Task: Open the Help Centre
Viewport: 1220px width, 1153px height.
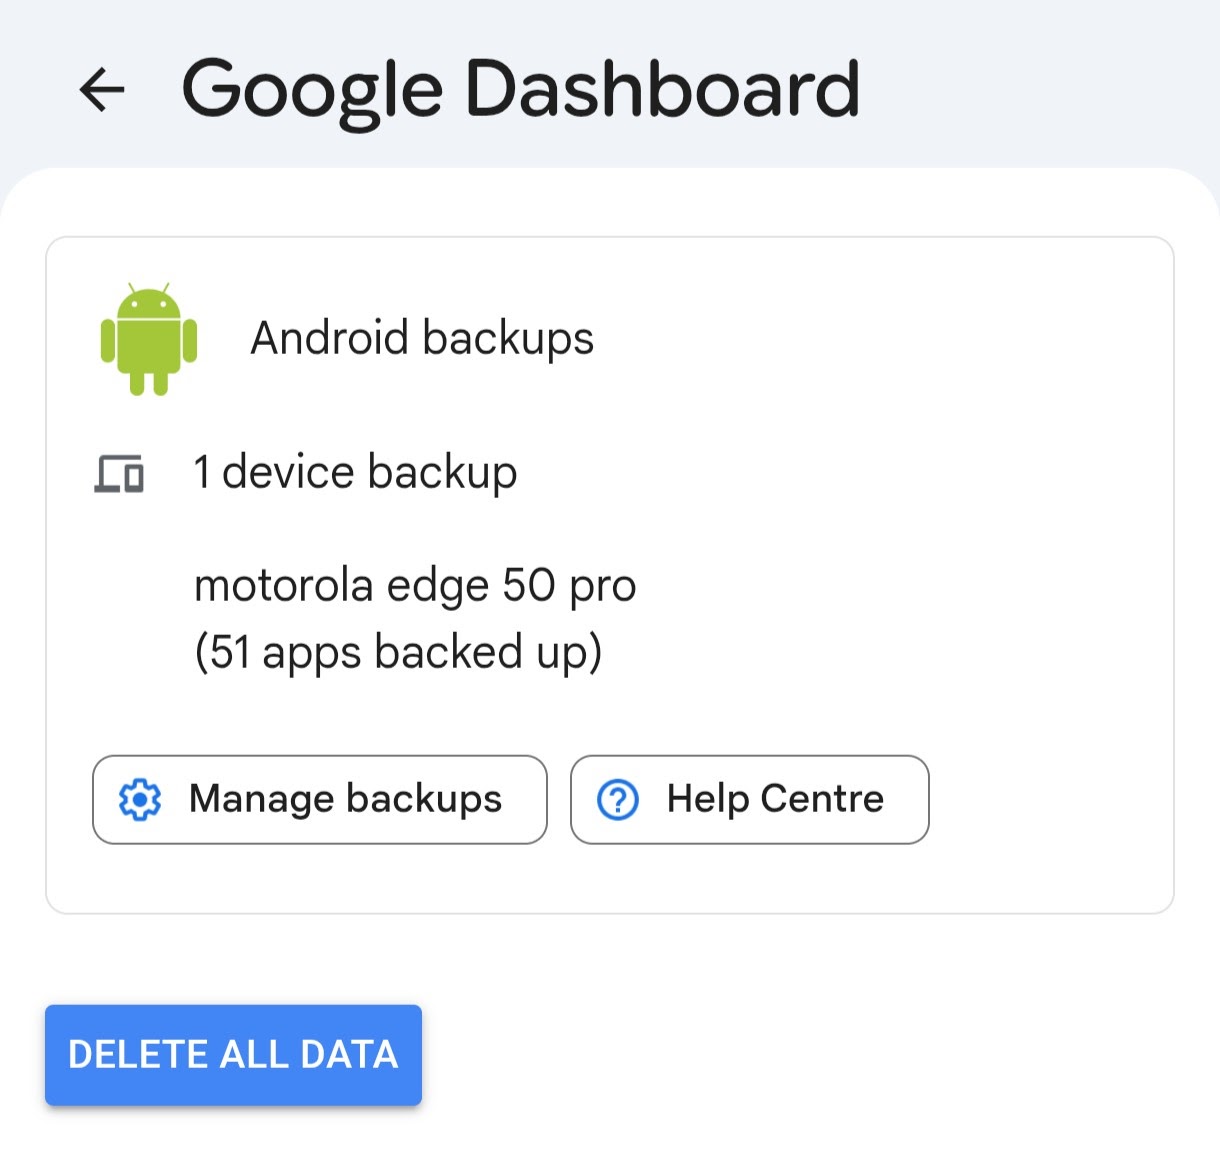Action: (x=750, y=800)
